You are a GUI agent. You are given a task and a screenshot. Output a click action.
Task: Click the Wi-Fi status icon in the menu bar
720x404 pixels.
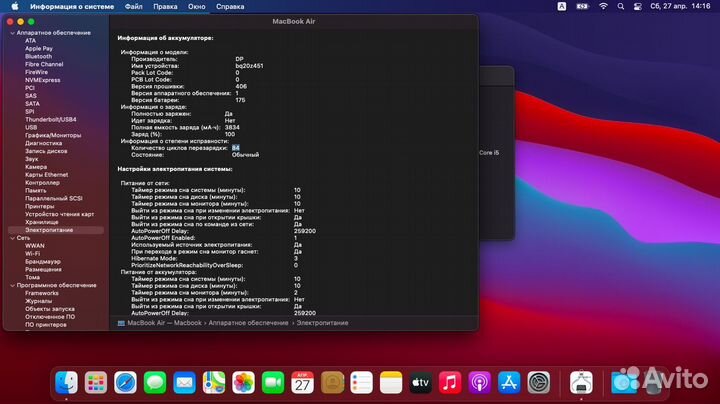603,6
